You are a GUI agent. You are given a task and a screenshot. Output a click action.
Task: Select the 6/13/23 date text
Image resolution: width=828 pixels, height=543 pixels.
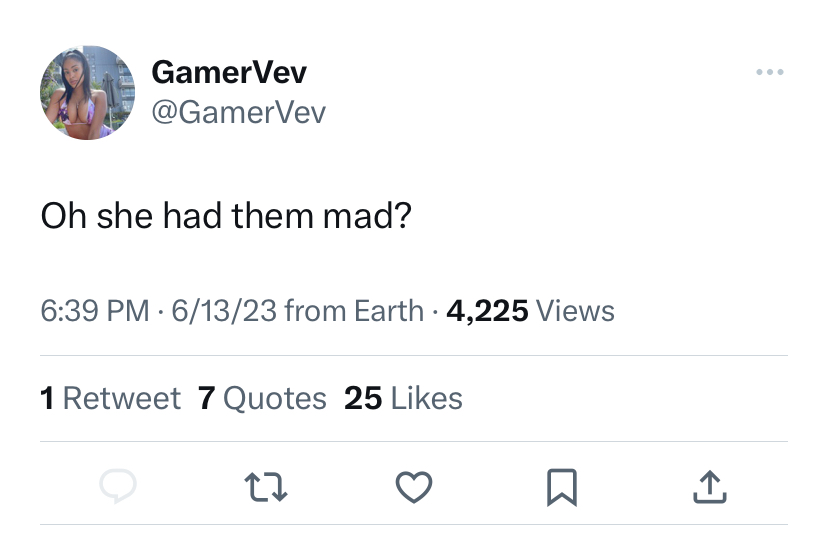pos(224,311)
